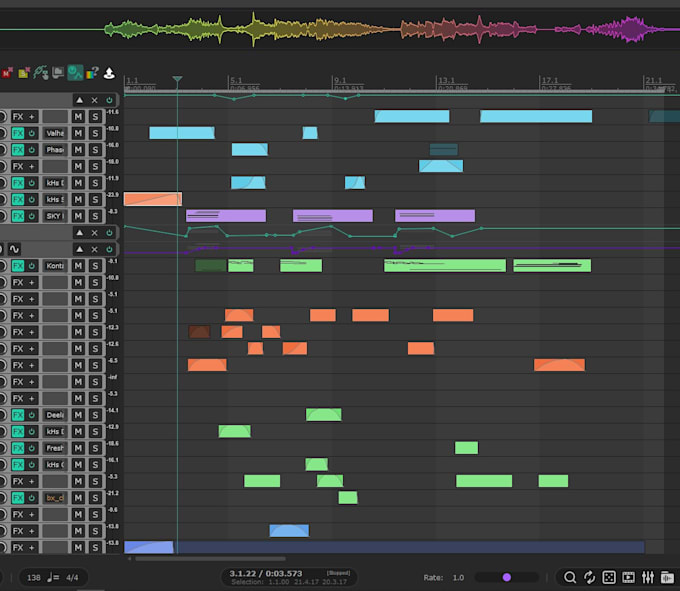Viewport: 680px width, 591px height.
Task: Click the circular sync arrows icon
Action: (589, 577)
